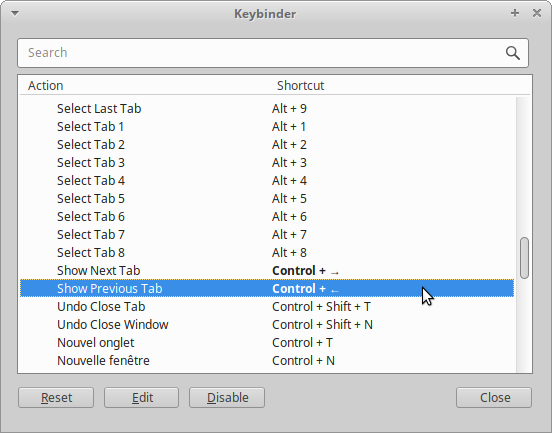Select the Select Last Tab row
The width and height of the screenshot is (552, 433).
click(x=267, y=109)
